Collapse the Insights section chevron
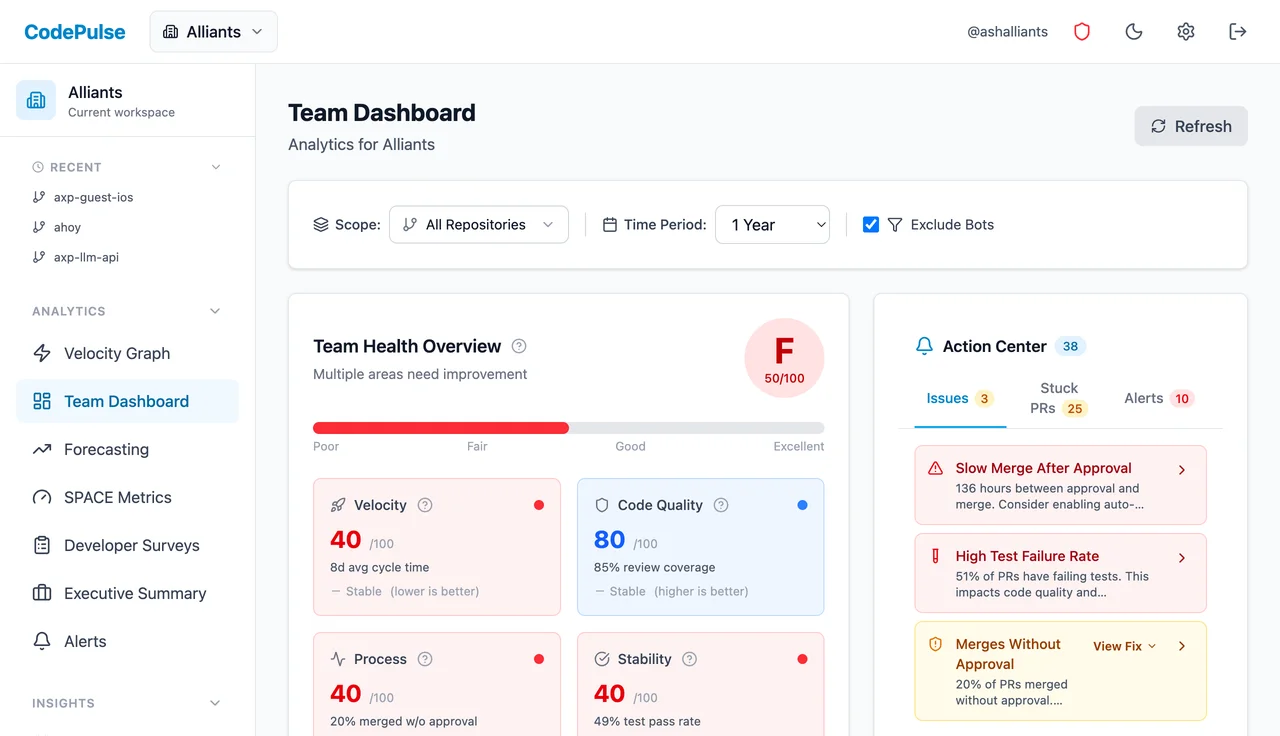 tap(215, 703)
